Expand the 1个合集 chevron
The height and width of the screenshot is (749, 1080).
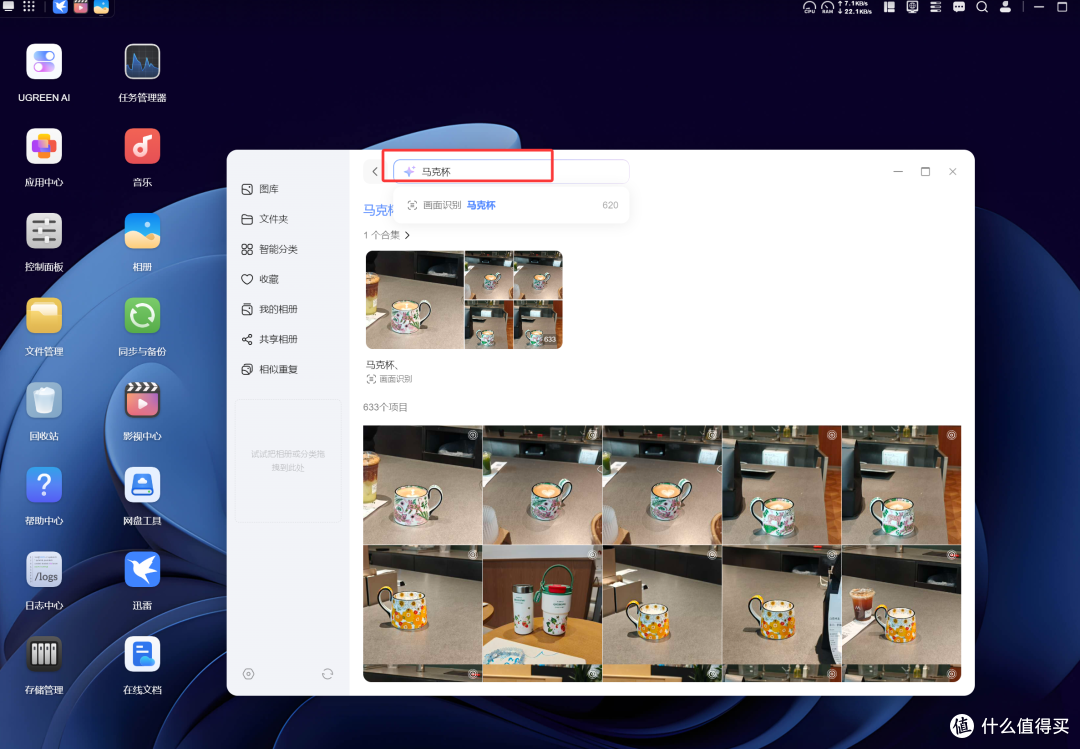tap(407, 235)
